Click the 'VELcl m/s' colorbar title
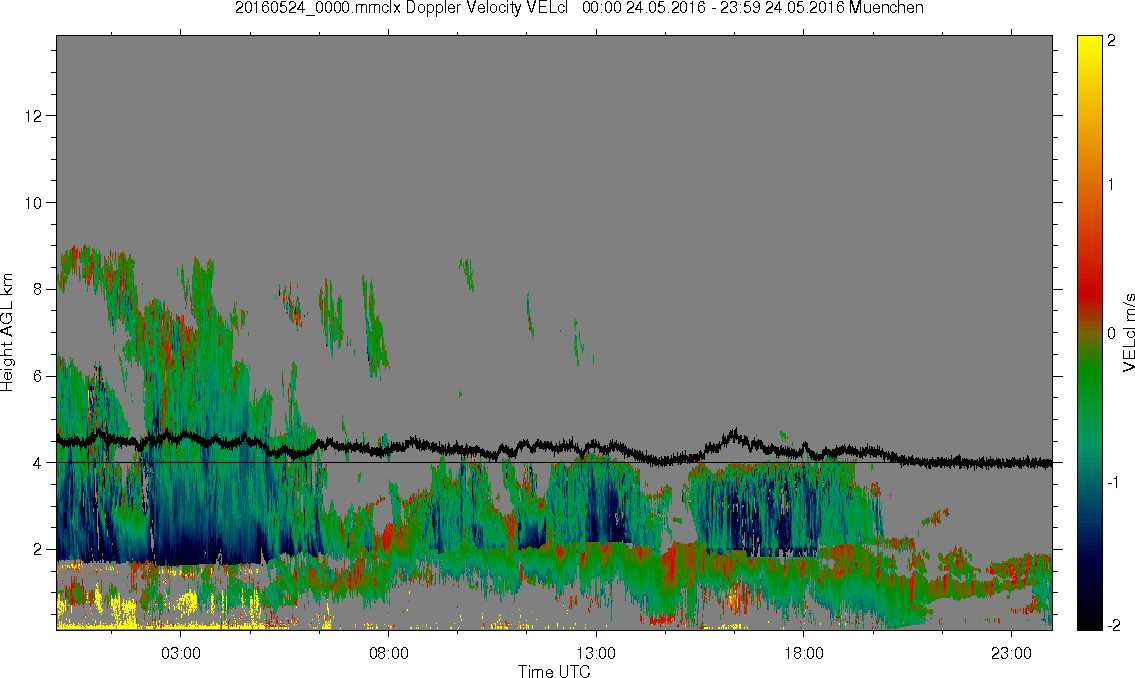1135x678 pixels. pyautogui.click(x=1128, y=332)
